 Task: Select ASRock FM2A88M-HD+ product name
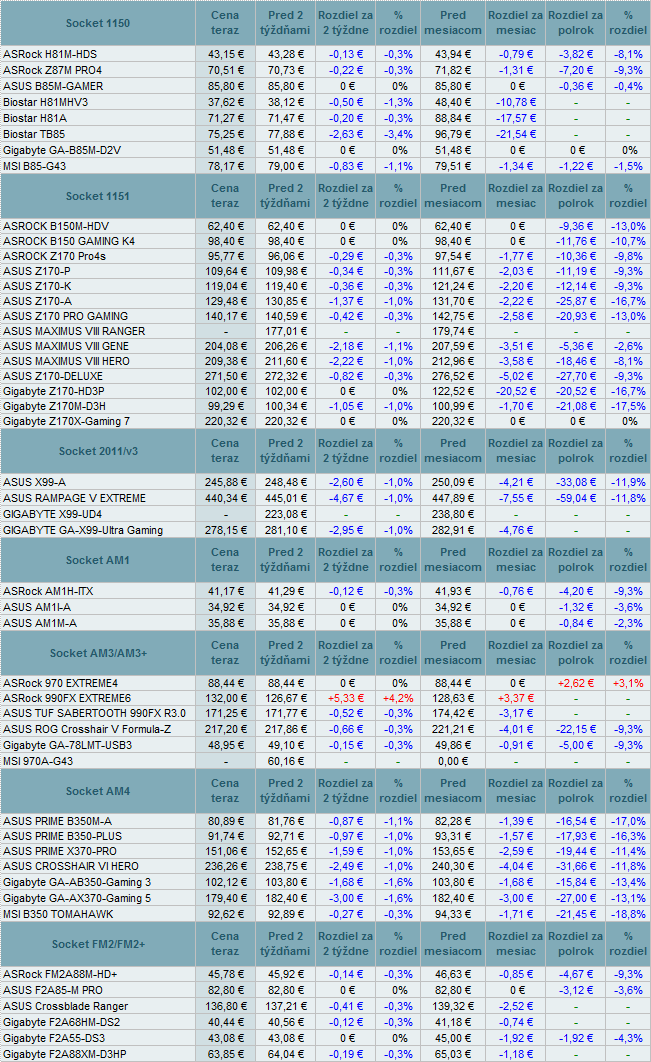[60, 975]
